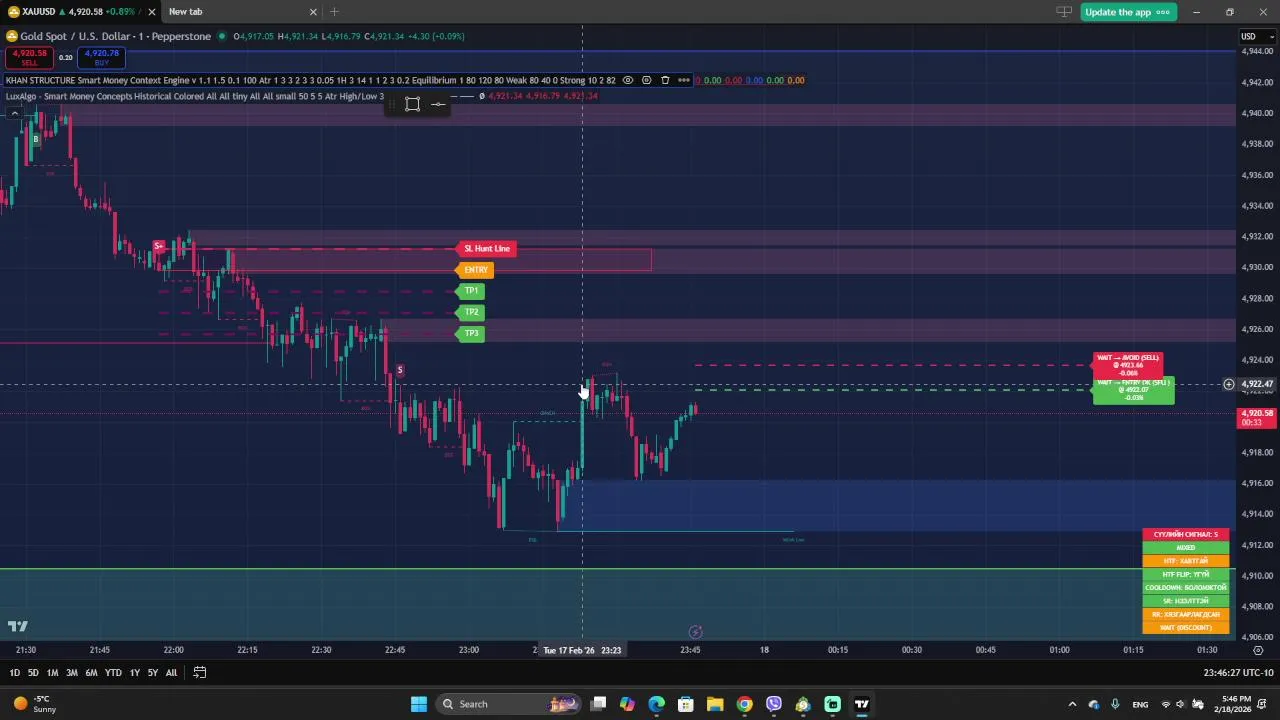
Task: Open the multi-window layout icon in title bar
Action: pyautogui.click(x=1064, y=12)
